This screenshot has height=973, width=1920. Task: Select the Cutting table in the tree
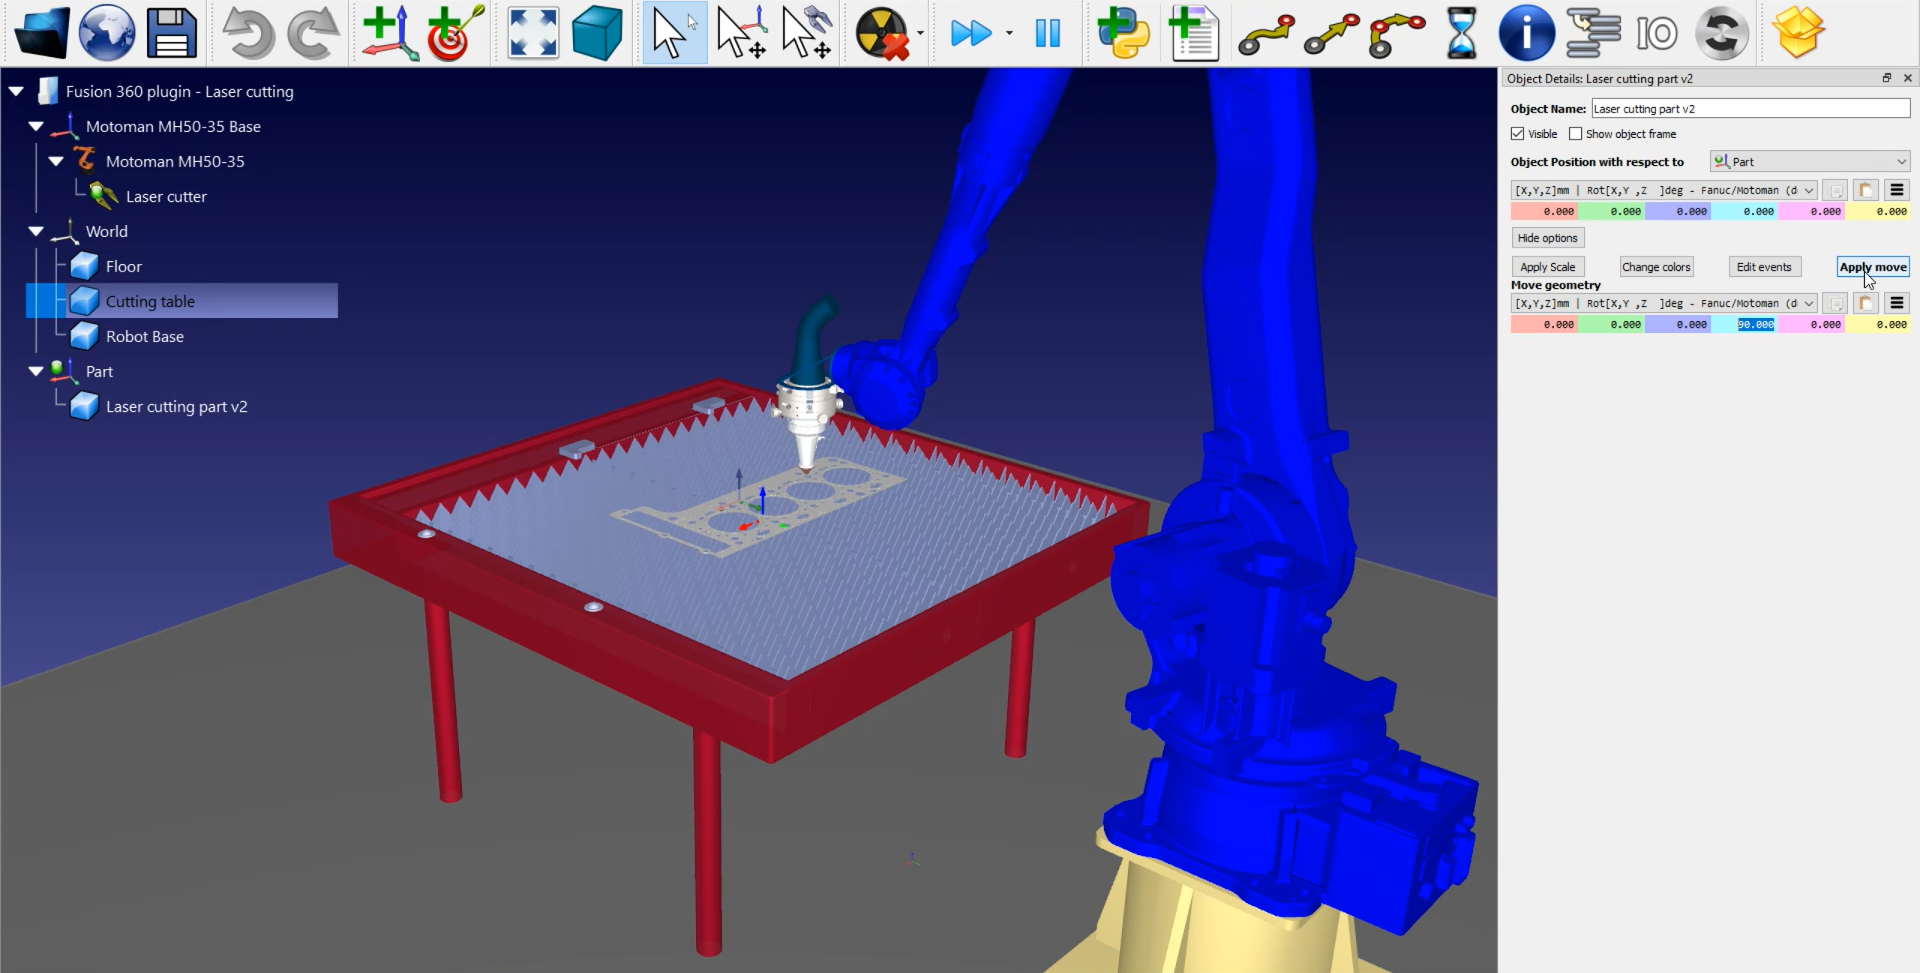coord(150,301)
